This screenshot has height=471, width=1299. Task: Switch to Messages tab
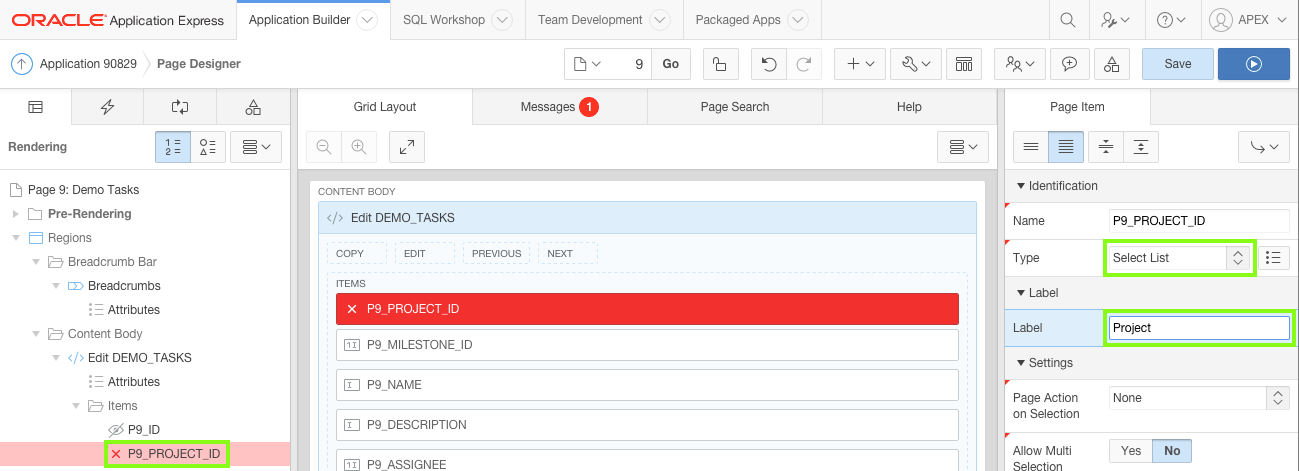pos(559,107)
